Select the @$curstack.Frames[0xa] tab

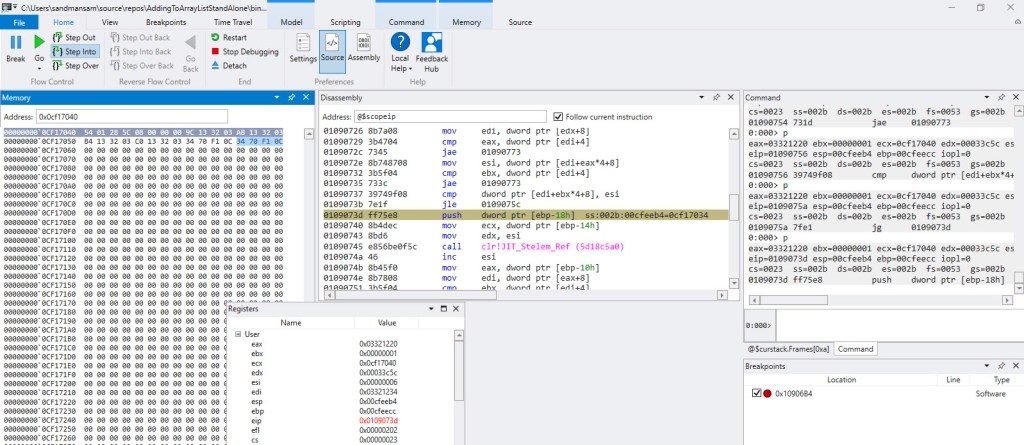click(x=788, y=348)
